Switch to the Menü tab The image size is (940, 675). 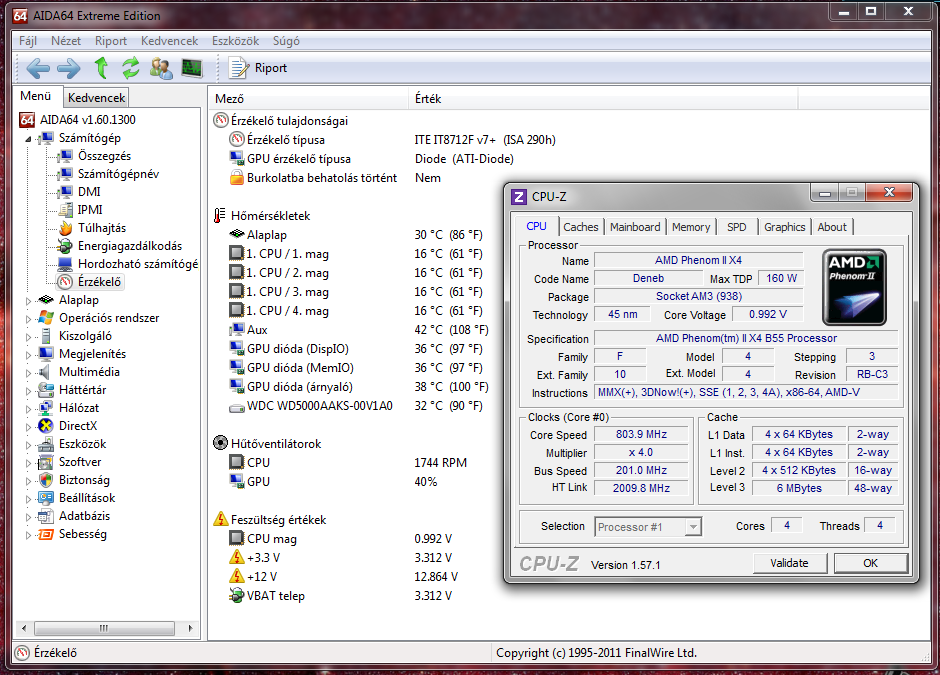click(36, 96)
